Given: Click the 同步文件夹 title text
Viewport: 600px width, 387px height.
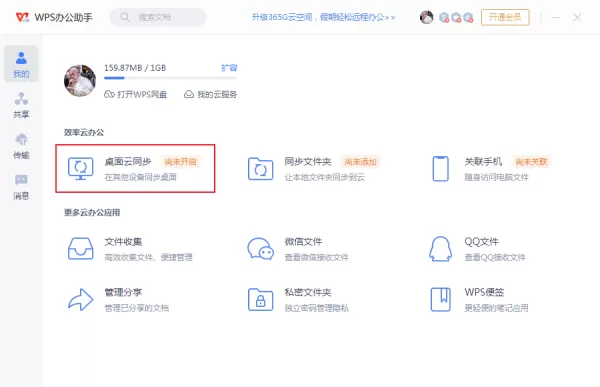Looking at the screenshot, I should 308,162.
